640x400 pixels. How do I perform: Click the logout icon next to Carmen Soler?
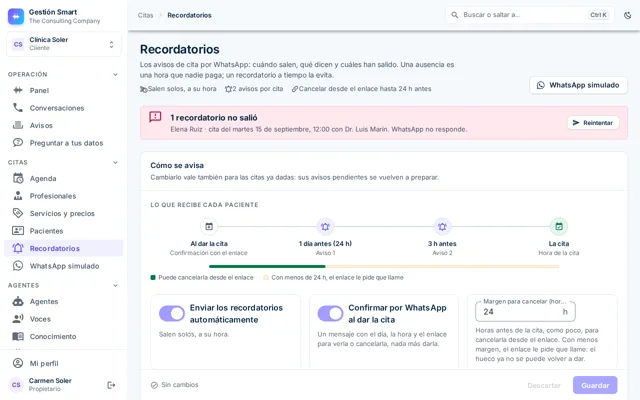point(111,385)
